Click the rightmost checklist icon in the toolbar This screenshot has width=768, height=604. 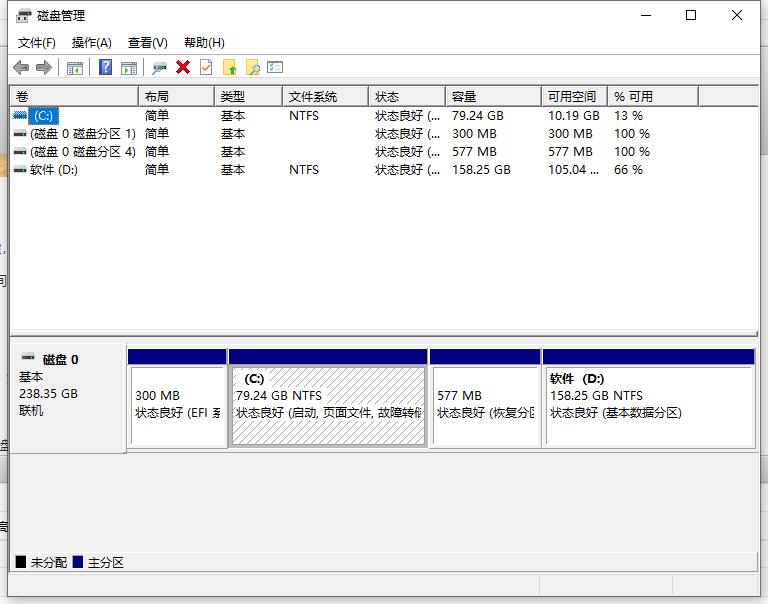(x=276, y=67)
